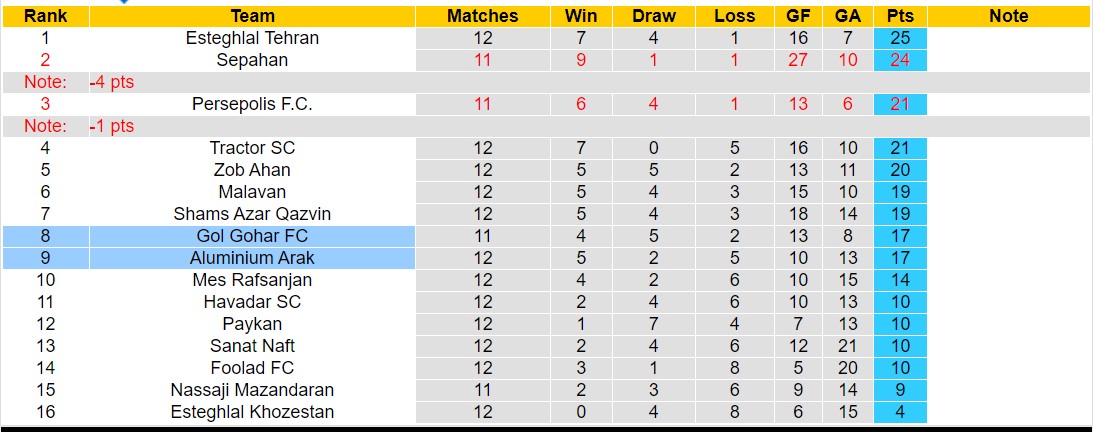This screenshot has height=432, width=1093.
Task: Open the Esteghlal Tehran team link
Action: click(x=252, y=38)
